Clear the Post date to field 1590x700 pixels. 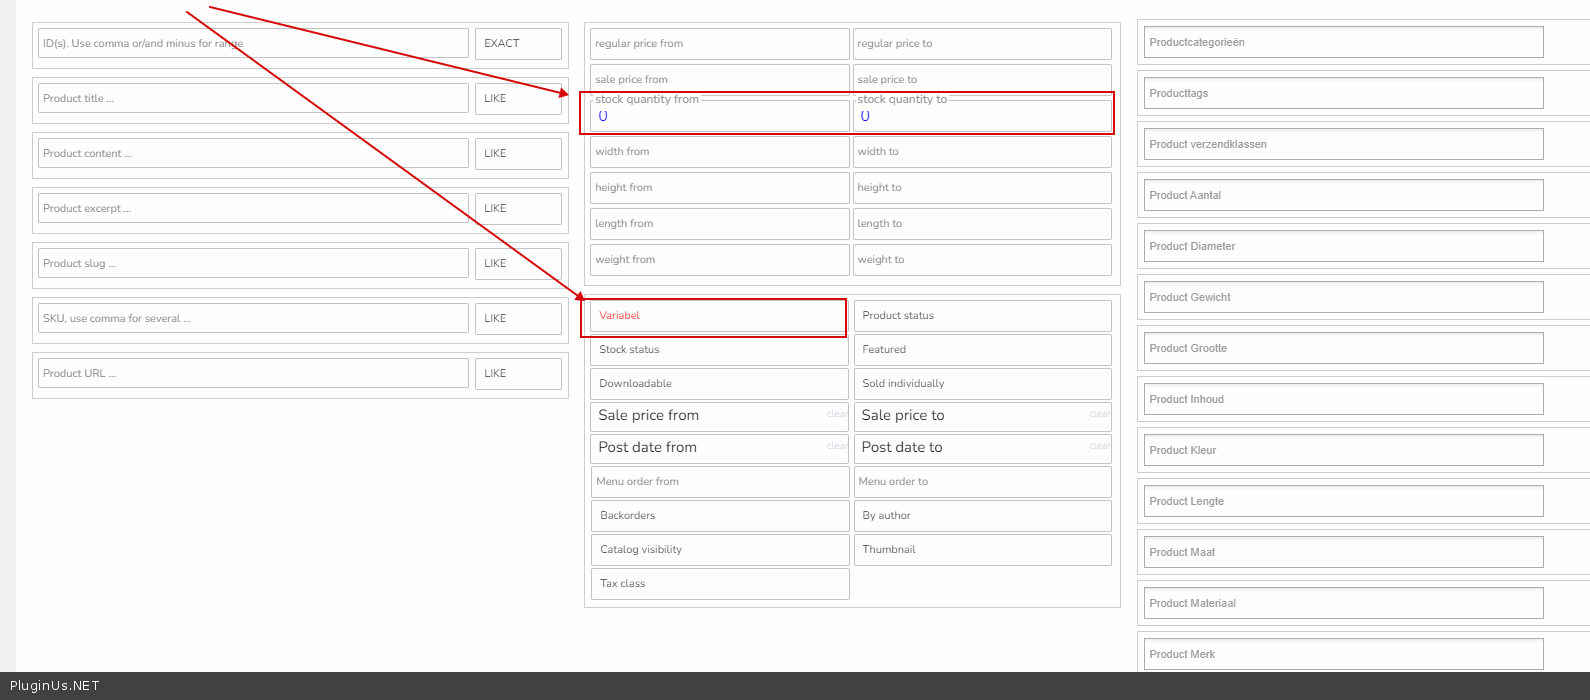[x=1099, y=446]
